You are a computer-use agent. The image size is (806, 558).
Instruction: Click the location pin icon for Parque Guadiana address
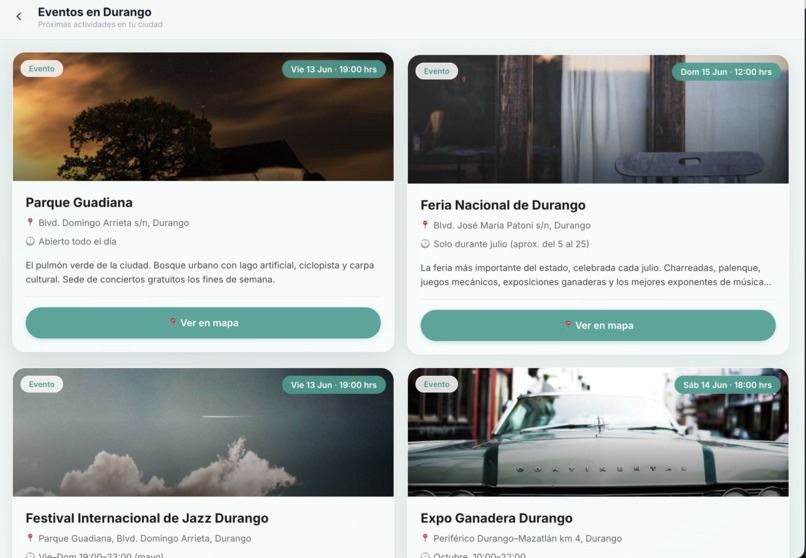(x=30, y=222)
